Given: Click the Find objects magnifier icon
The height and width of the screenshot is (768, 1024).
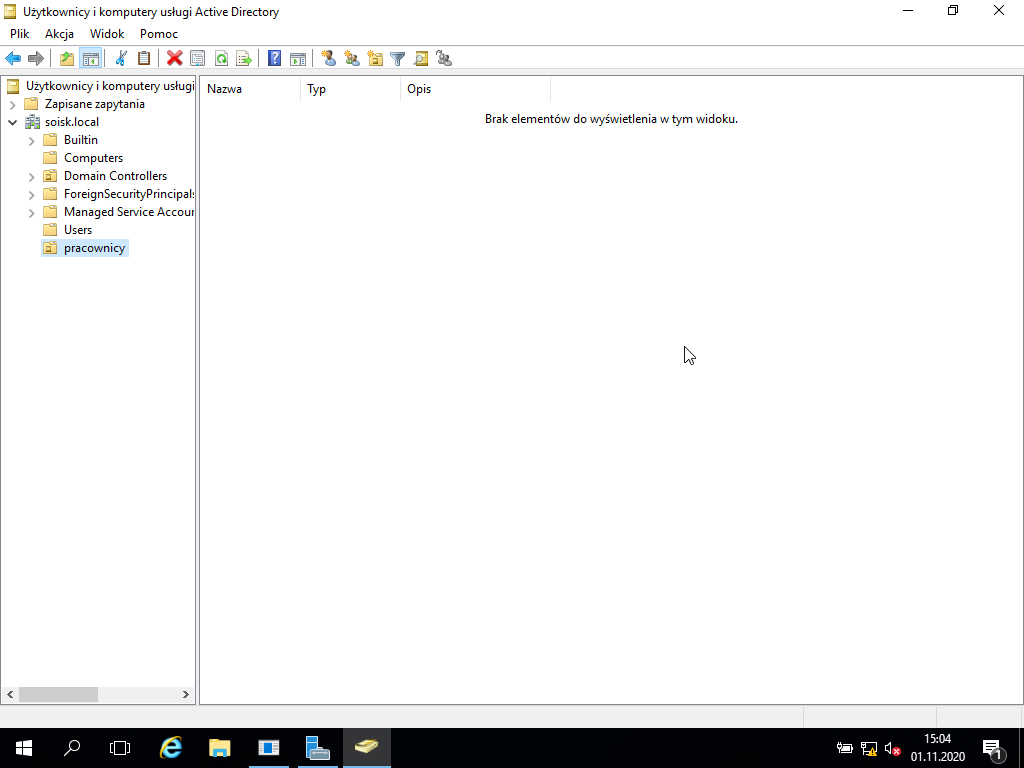Looking at the screenshot, I should point(421,58).
